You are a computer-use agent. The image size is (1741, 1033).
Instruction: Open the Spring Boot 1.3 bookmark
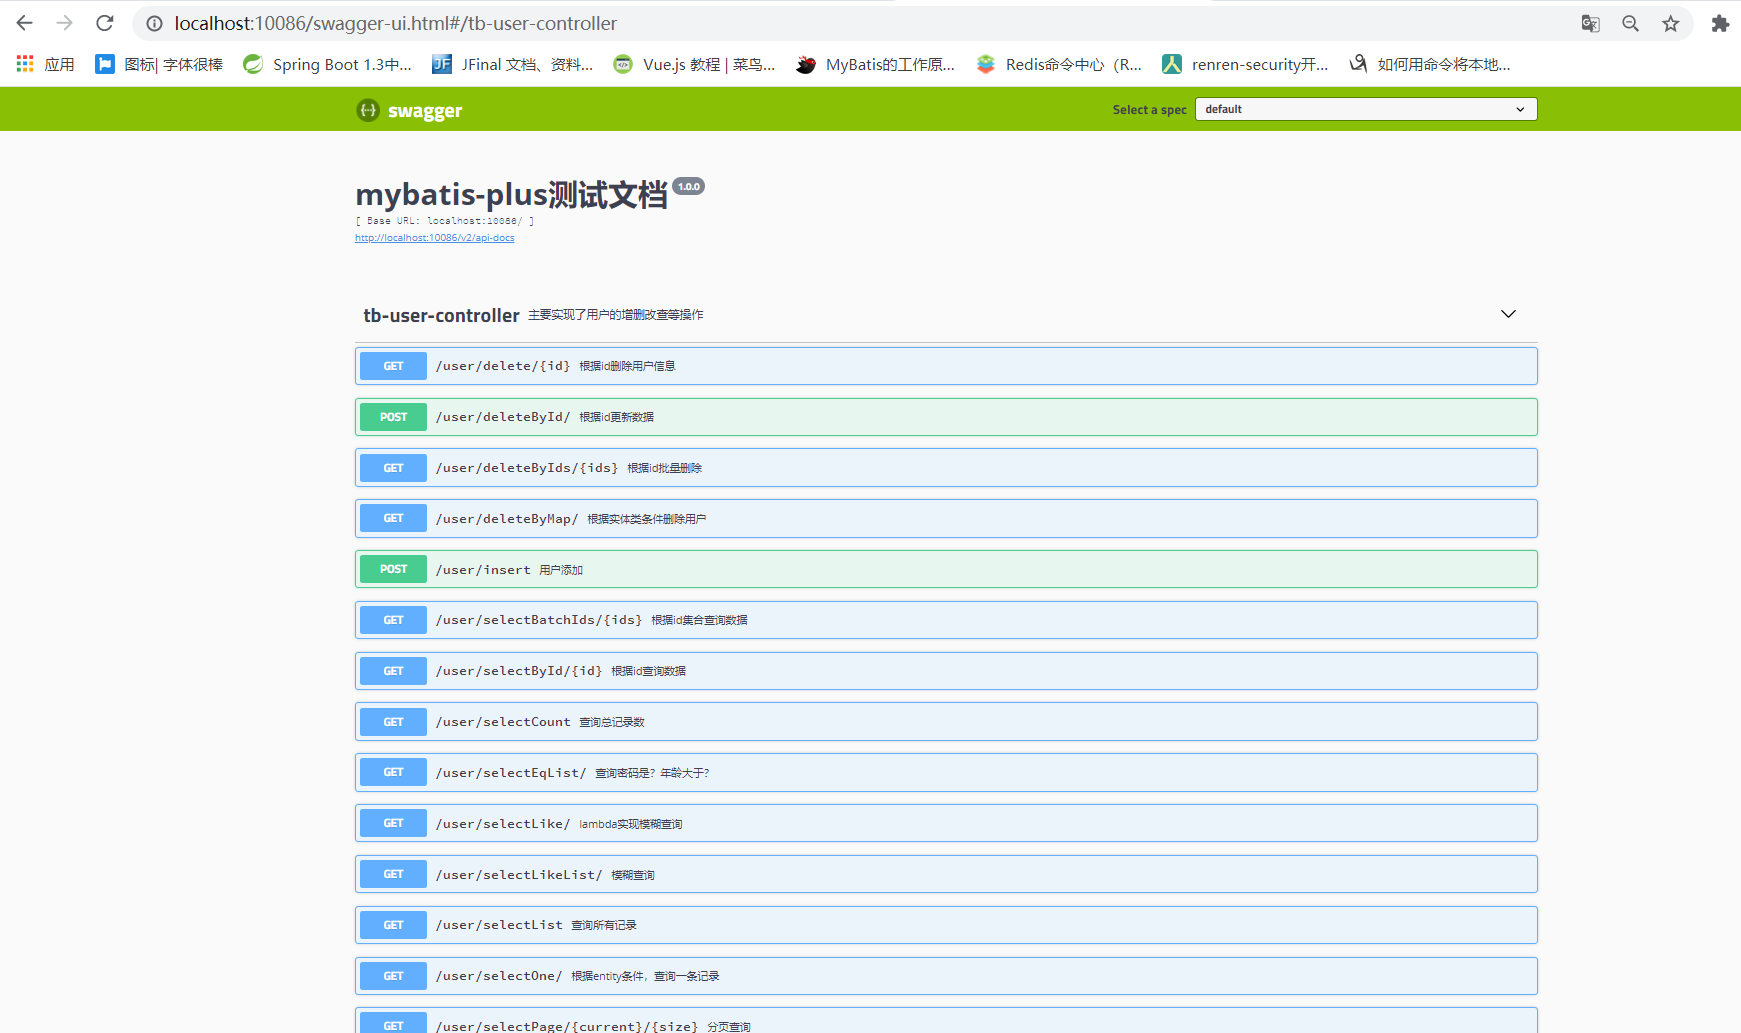pyautogui.click(x=327, y=64)
